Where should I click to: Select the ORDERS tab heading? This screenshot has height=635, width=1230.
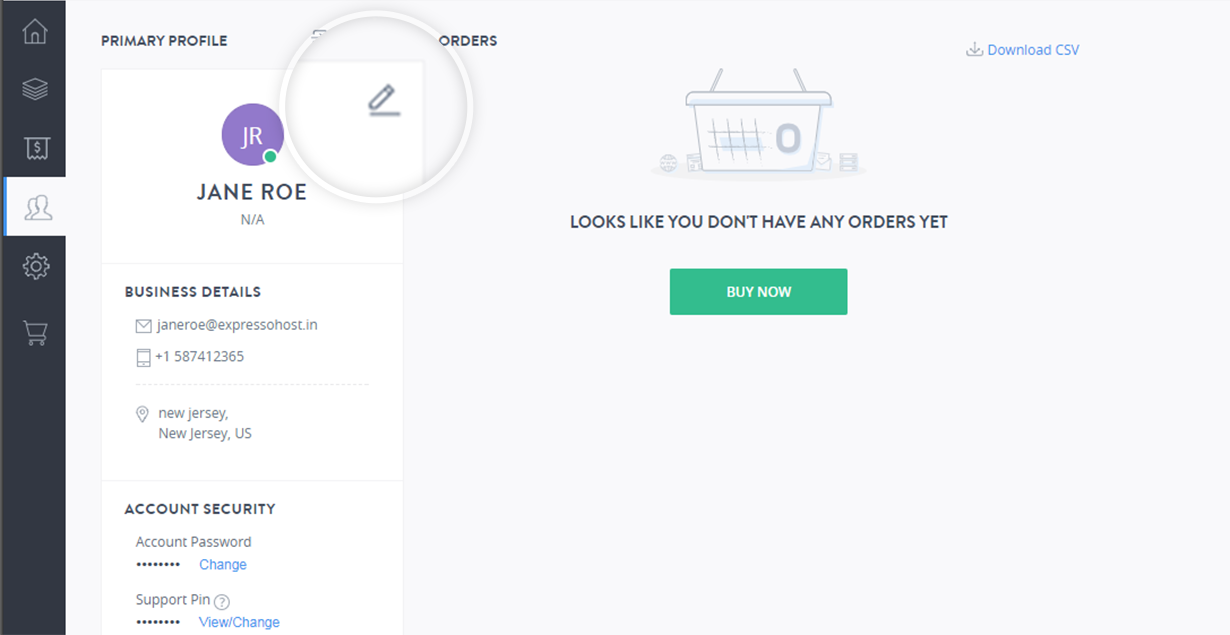tap(468, 41)
